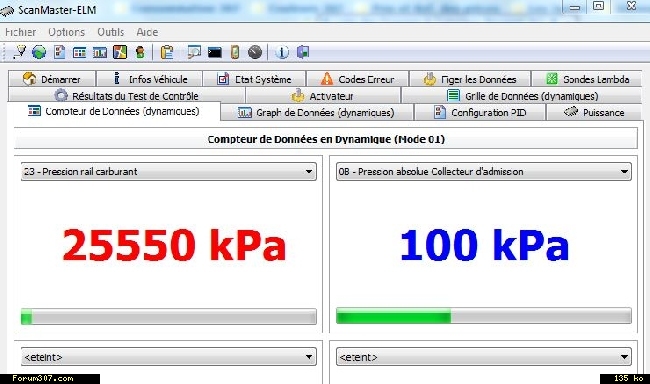Expand the Pression absolue Collecteur dropdown
This screenshot has width=650, height=384.
(484, 172)
